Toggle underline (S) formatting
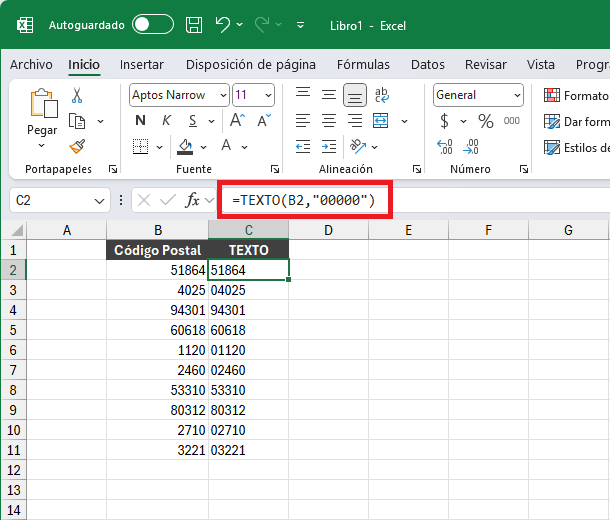Image resolution: width=610 pixels, height=520 pixels. (x=193, y=121)
